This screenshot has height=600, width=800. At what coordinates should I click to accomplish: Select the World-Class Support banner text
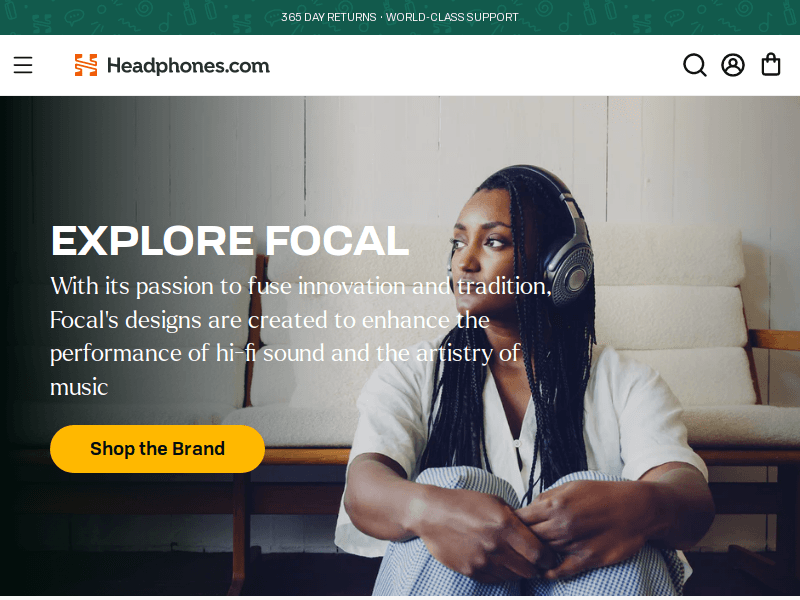452,17
